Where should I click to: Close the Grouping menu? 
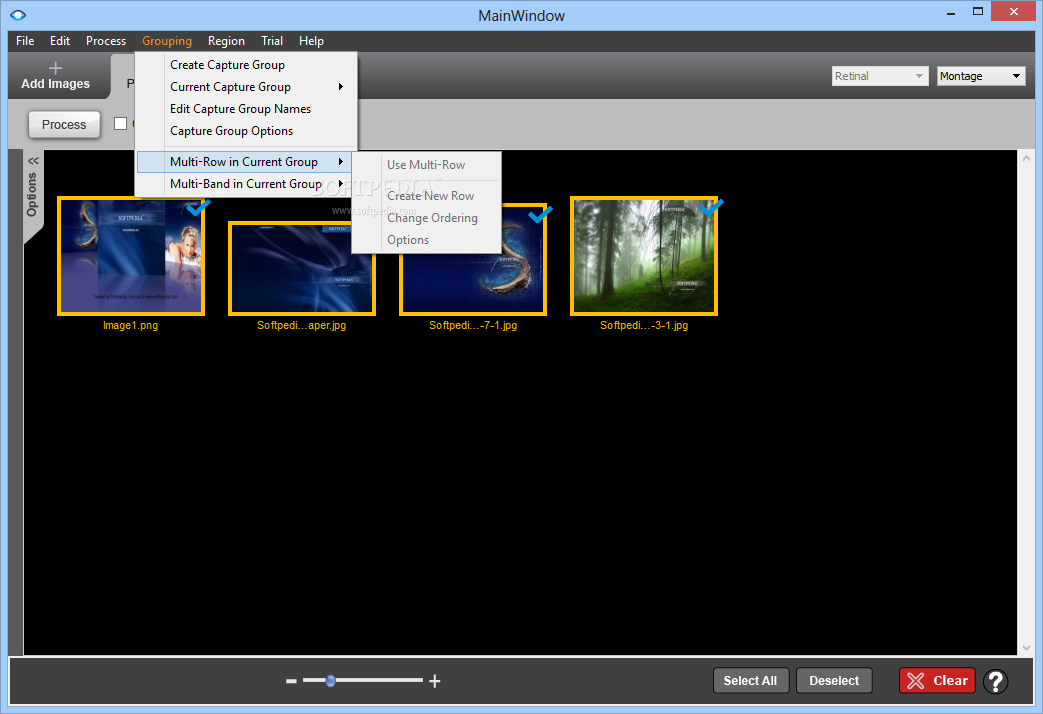coord(167,41)
